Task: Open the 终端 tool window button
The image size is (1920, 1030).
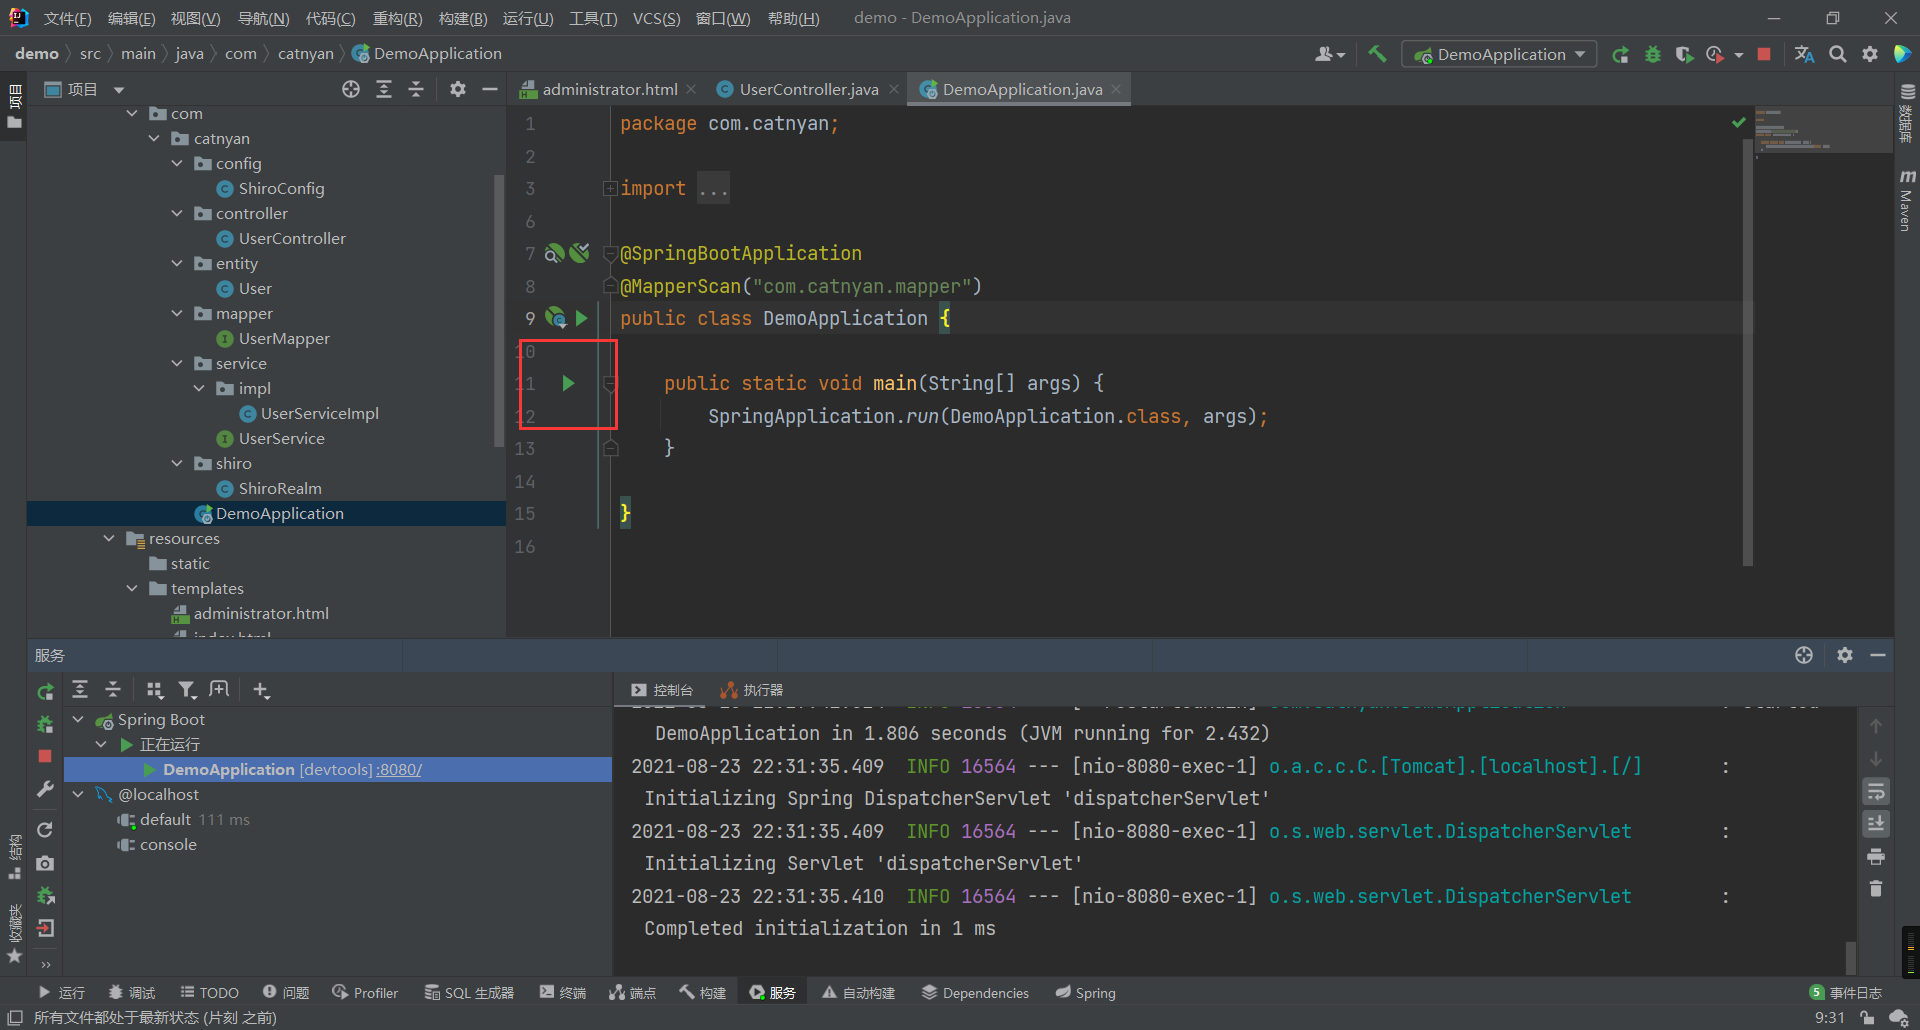Action: pyautogui.click(x=563, y=993)
